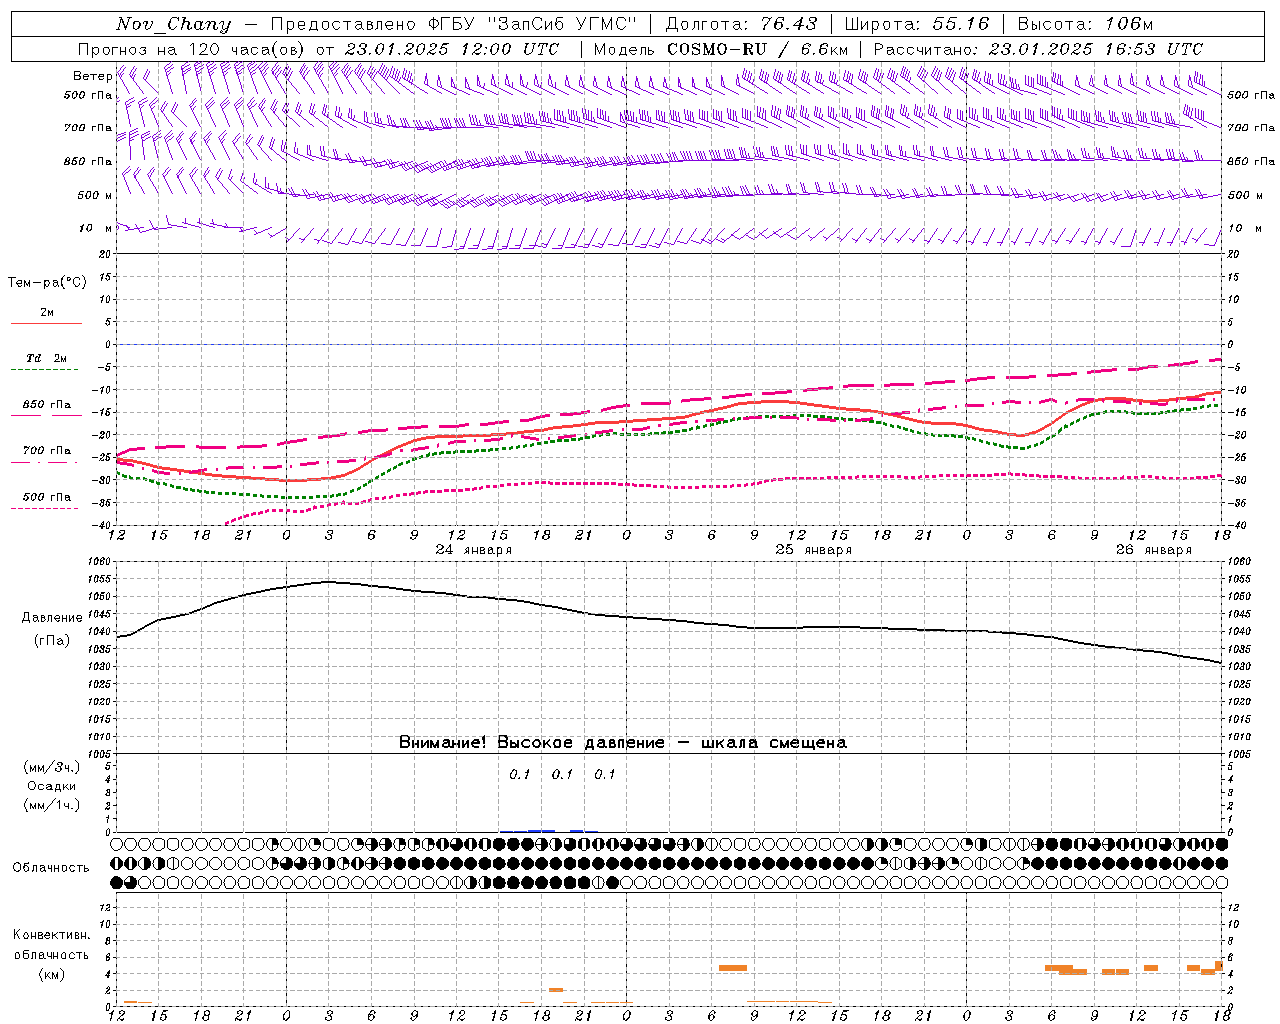Image resolution: width=1280 pixels, height=1024 pixels.
Task: Click the latitude value Широта: 55.16
Action: click(x=917, y=24)
